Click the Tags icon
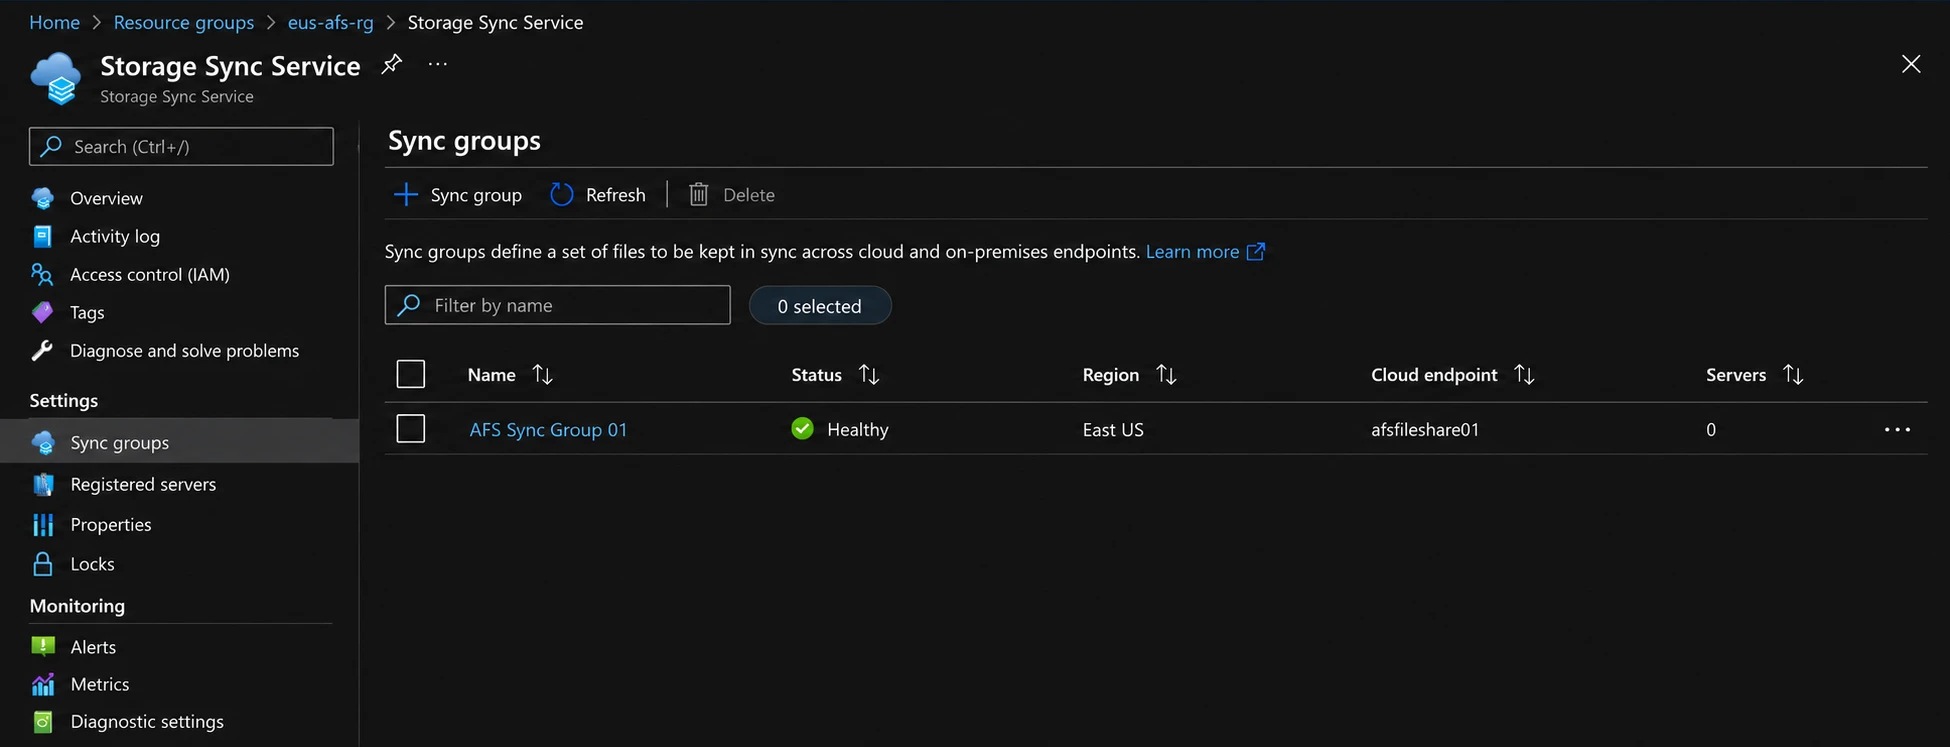 pyautogui.click(x=43, y=312)
